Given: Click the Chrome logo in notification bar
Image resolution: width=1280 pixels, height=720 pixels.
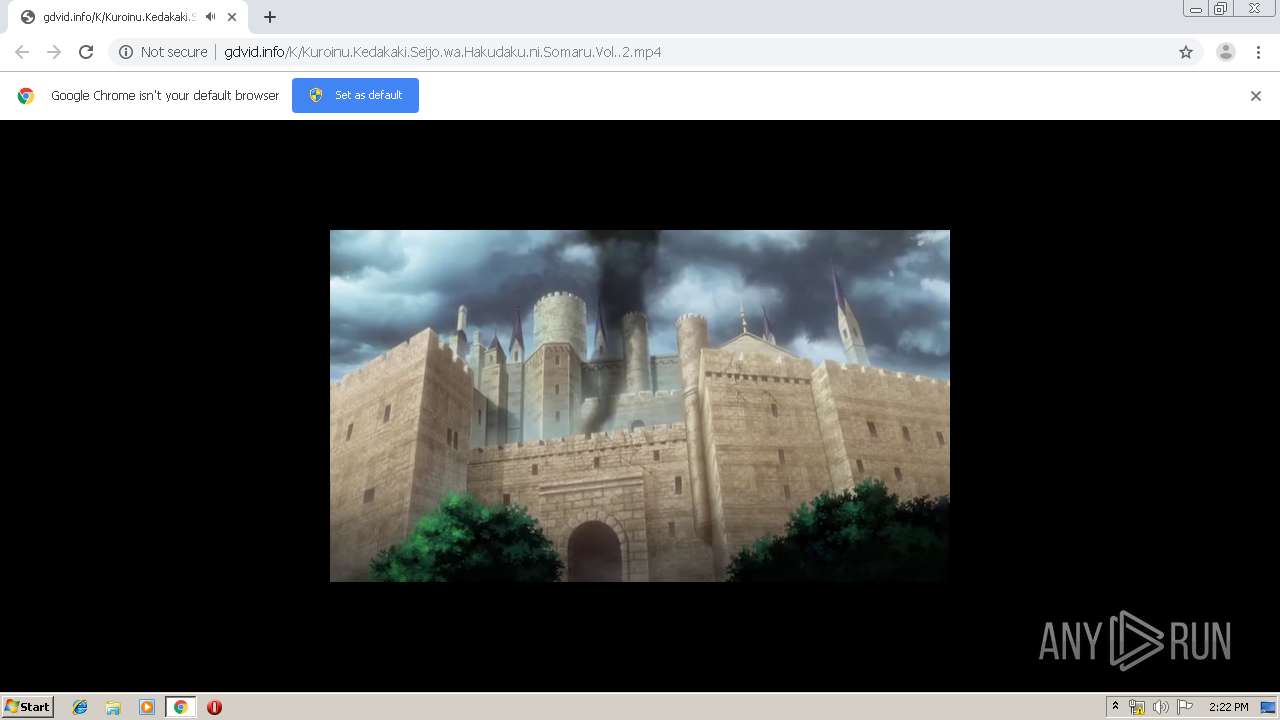Looking at the screenshot, I should (x=26, y=96).
